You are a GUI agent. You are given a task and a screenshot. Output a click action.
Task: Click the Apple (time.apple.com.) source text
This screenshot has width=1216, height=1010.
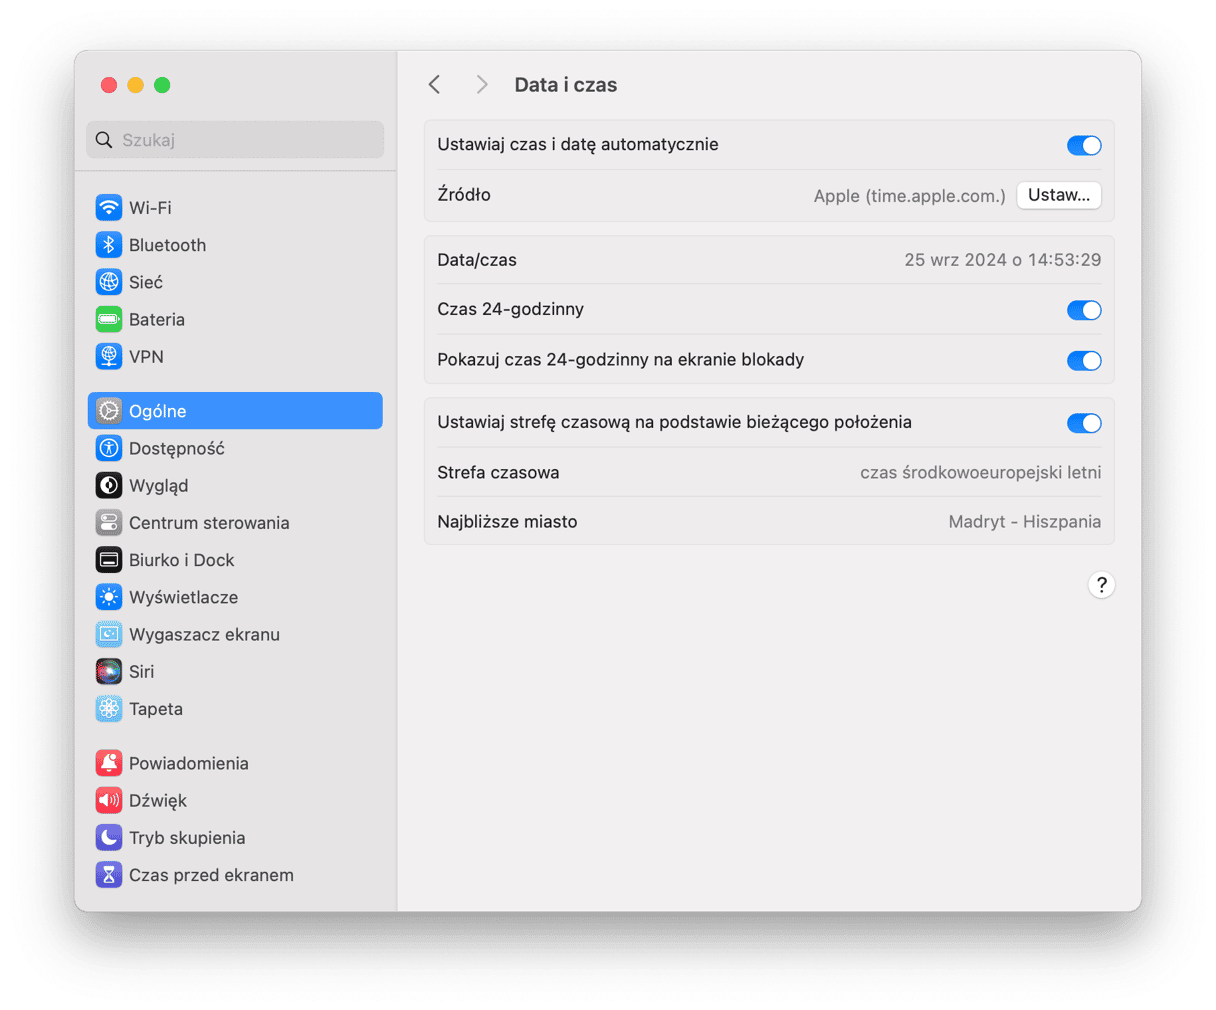click(x=909, y=196)
